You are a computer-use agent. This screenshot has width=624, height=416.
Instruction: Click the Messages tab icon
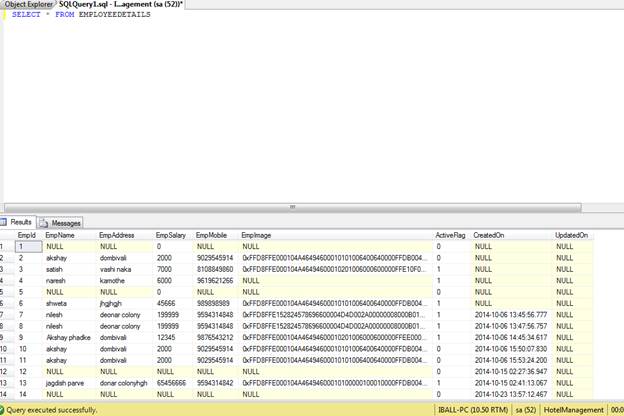(44, 223)
